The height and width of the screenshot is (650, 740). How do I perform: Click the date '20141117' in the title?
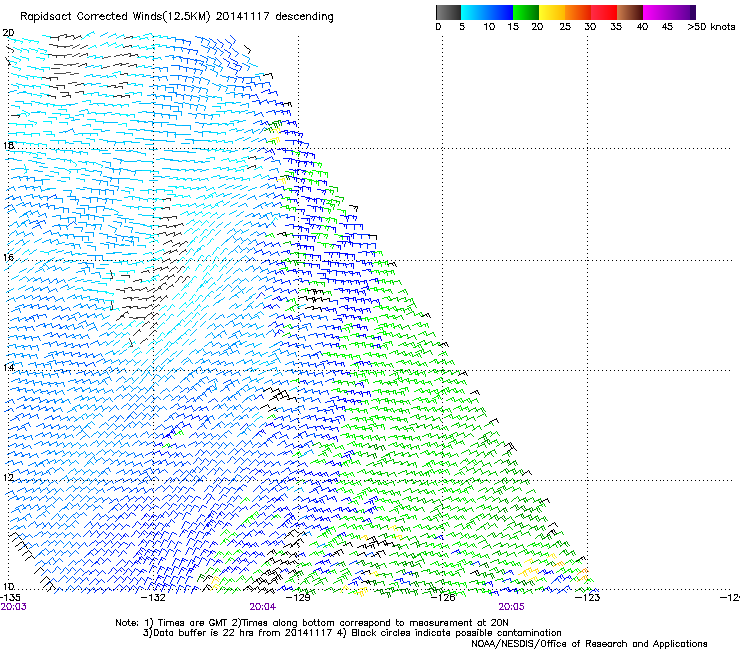(x=242, y=17)
